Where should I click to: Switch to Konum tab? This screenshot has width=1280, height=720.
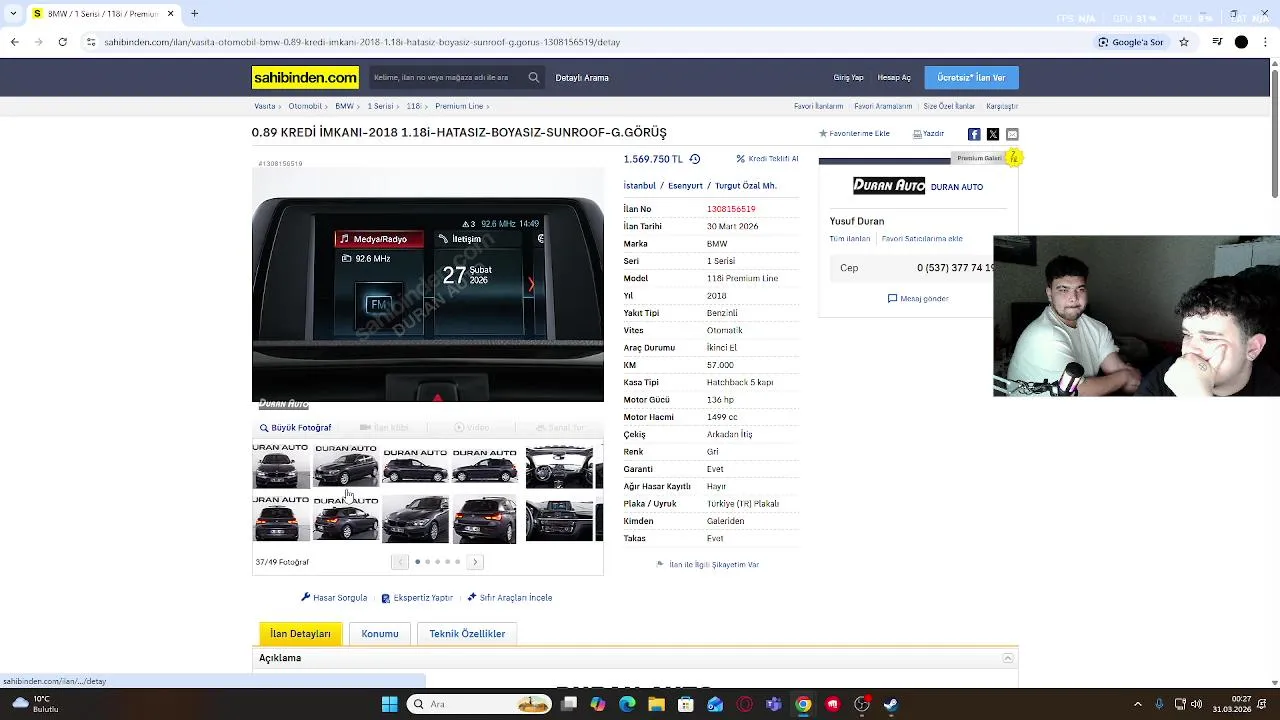[x=380, y=634]
